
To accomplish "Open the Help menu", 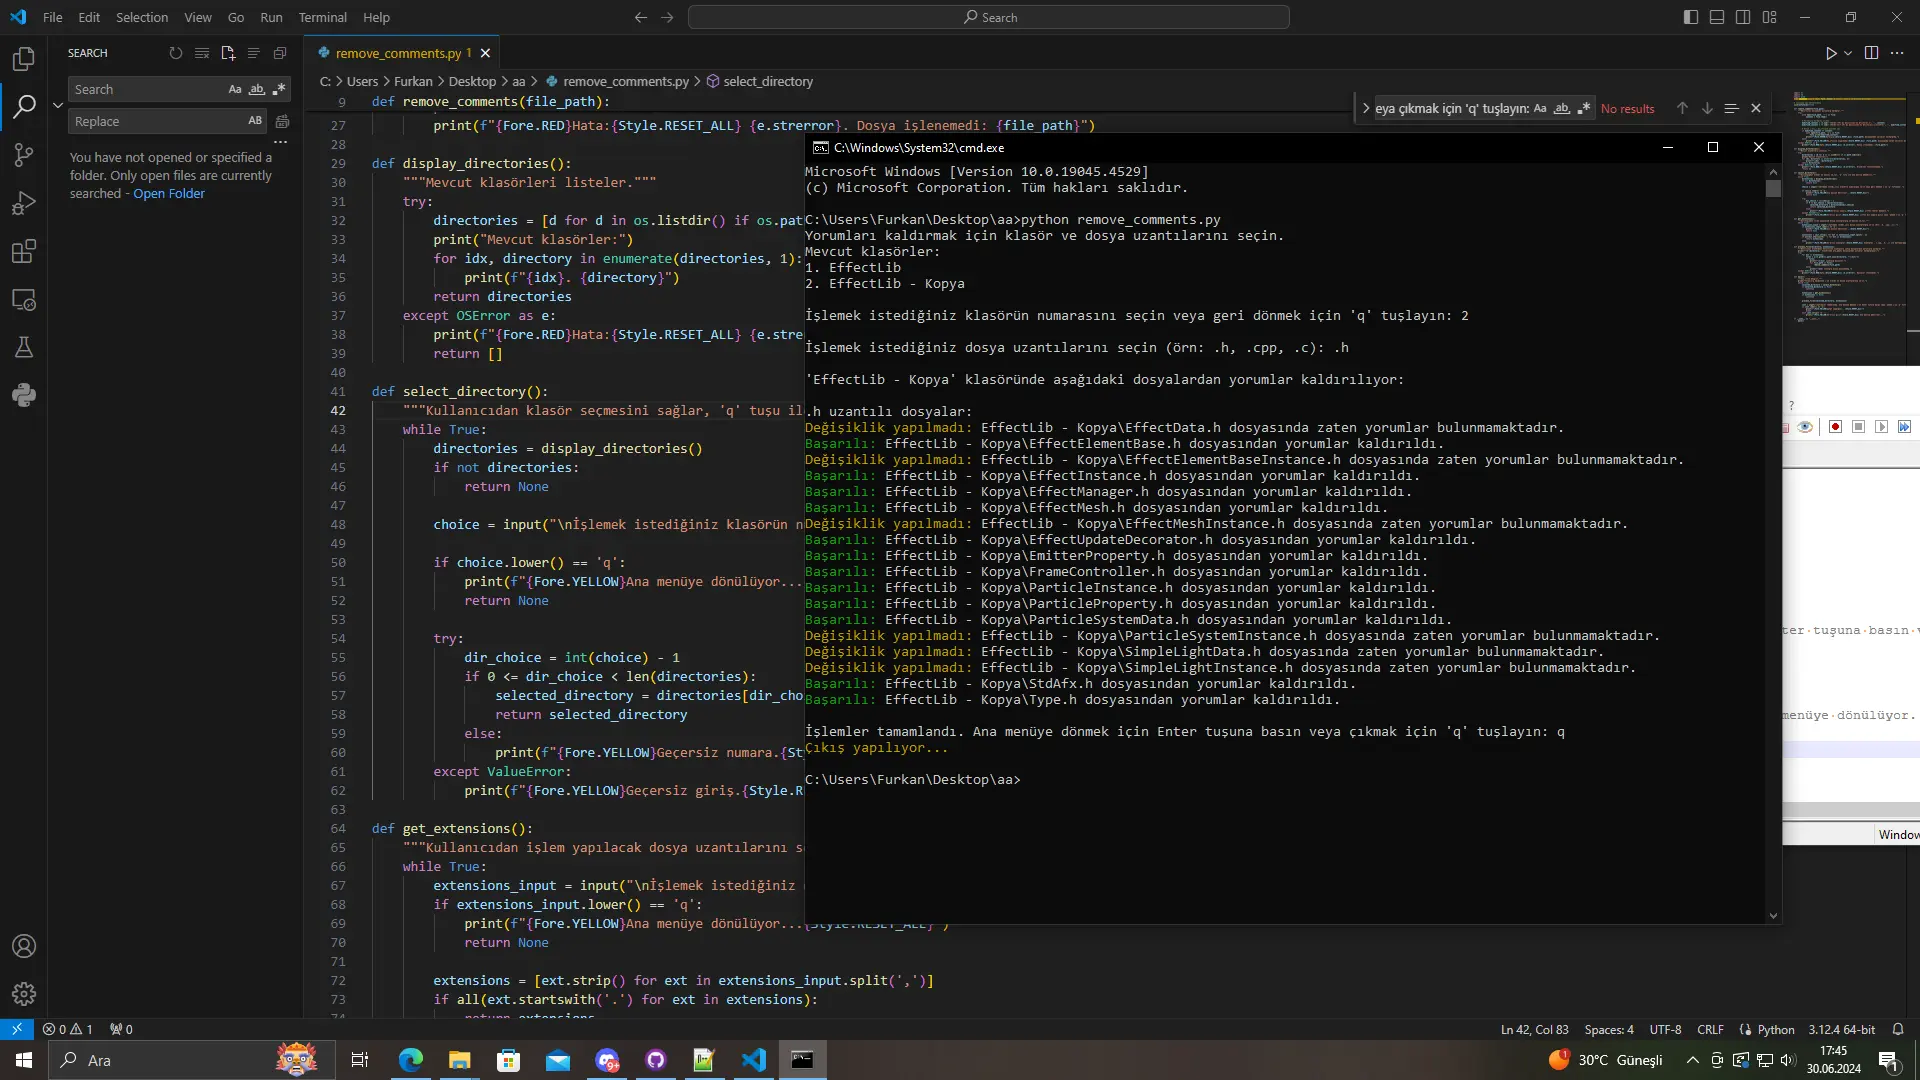I will coord(376,17).
